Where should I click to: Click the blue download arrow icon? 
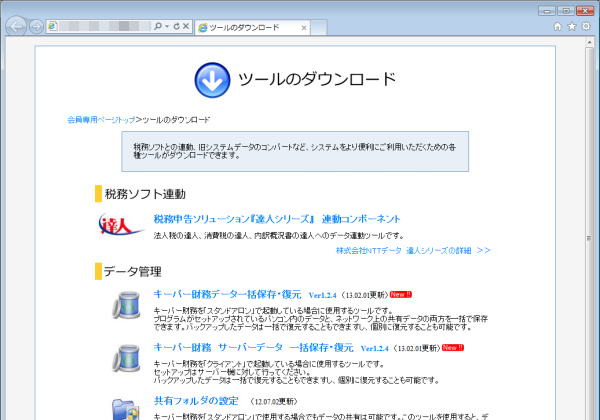212,80
